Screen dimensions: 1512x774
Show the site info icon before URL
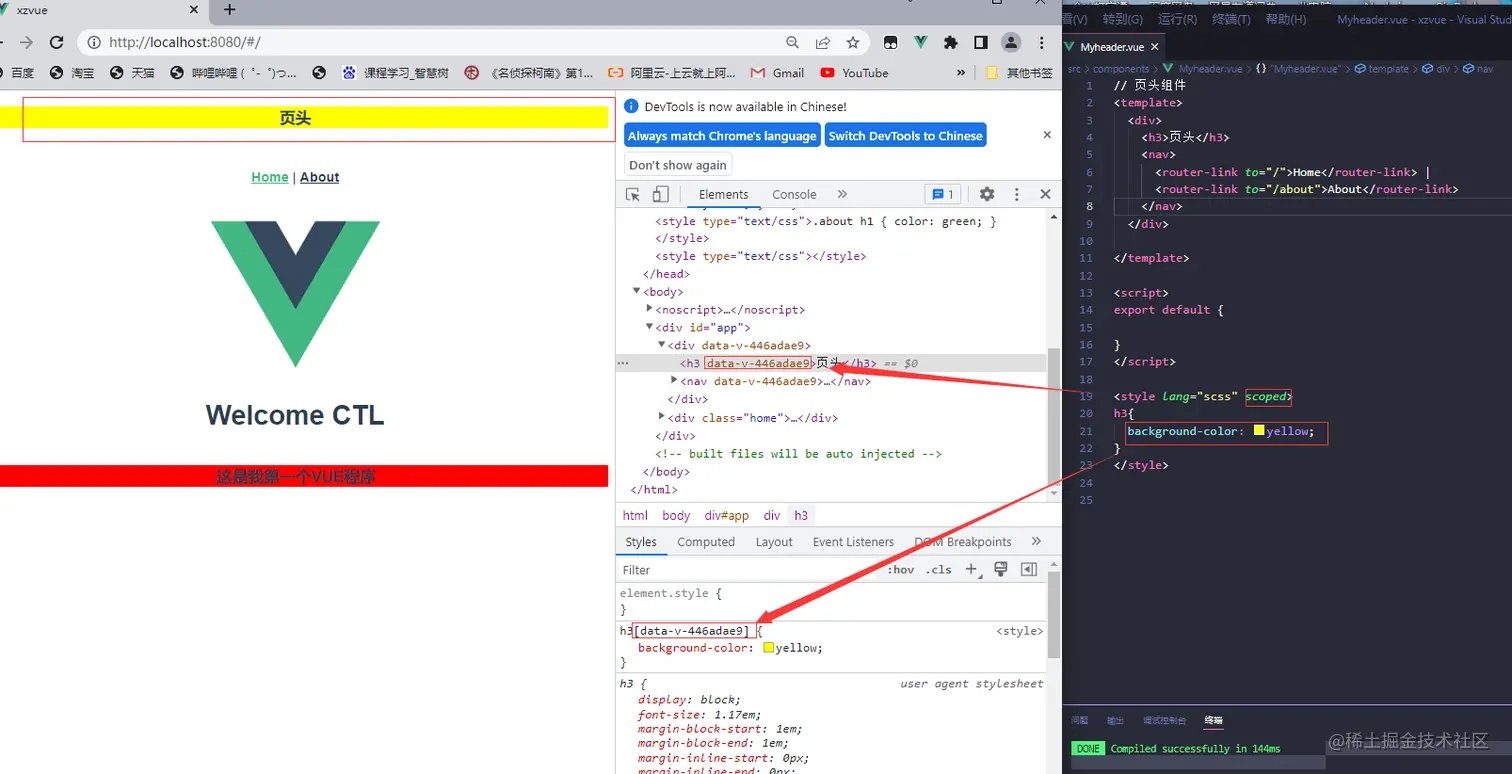click(x=94, y=43)
